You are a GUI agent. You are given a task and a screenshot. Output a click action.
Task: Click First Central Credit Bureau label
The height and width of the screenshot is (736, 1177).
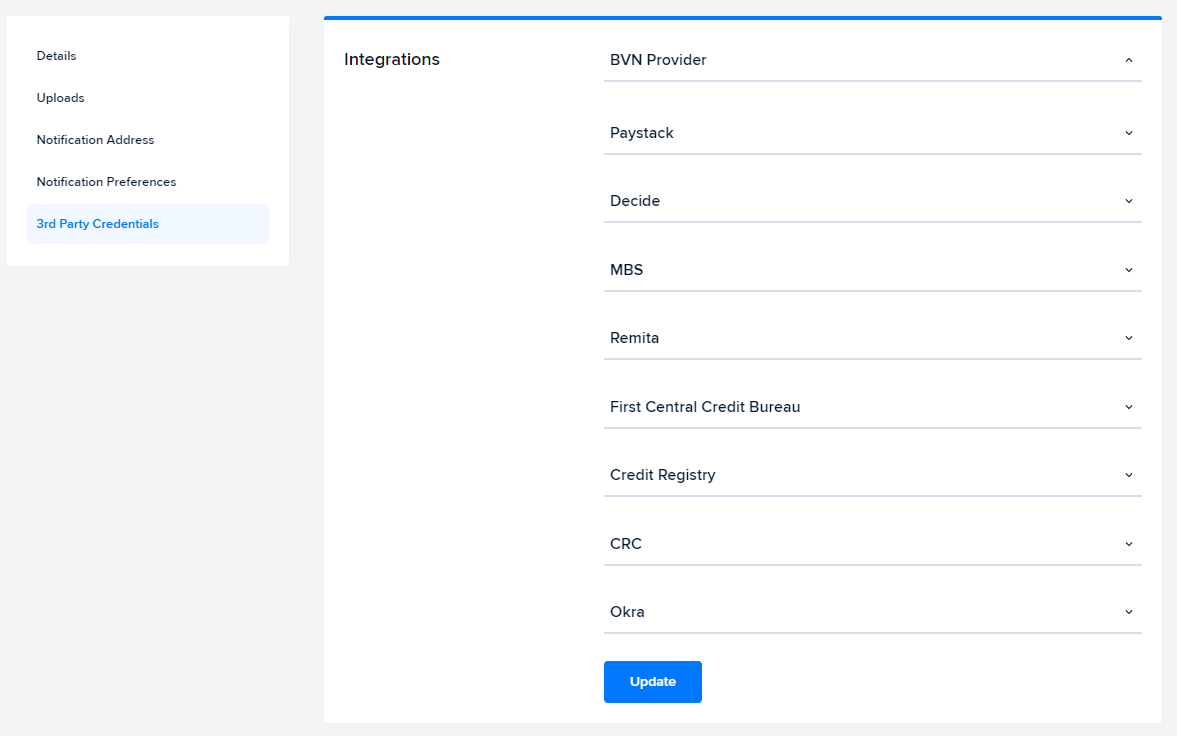pos(705,407)
